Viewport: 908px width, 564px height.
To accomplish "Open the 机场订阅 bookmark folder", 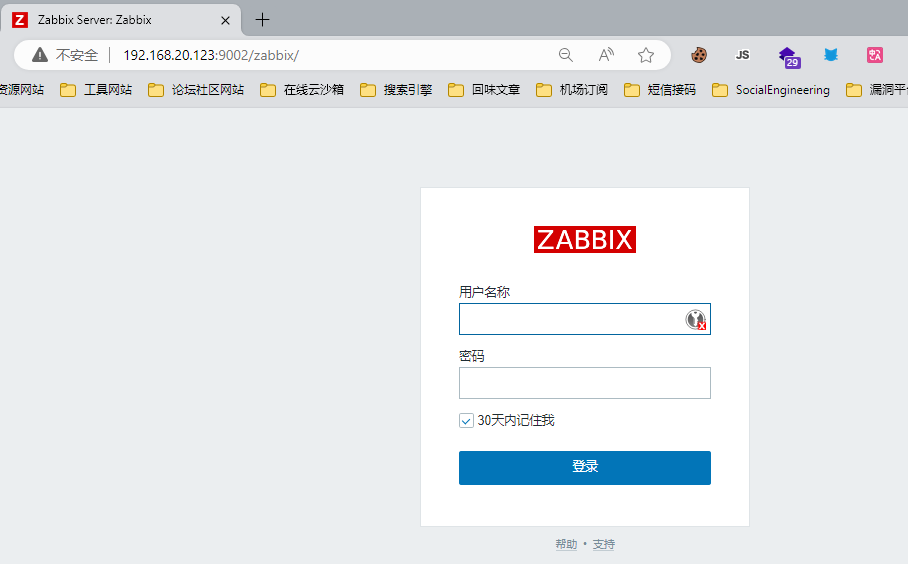I will [572, 90].
